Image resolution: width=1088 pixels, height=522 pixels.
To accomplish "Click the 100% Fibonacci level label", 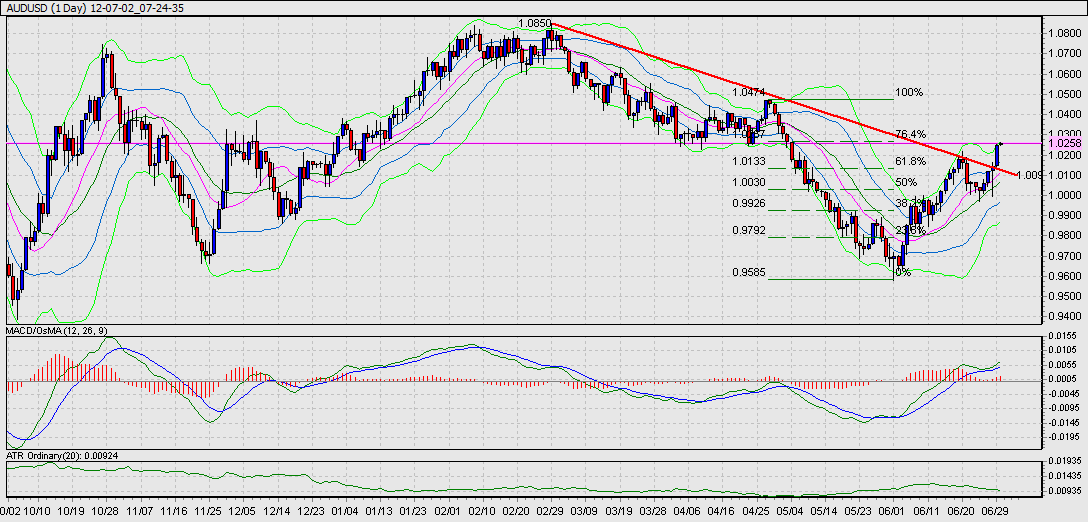I will coord(909,92).
